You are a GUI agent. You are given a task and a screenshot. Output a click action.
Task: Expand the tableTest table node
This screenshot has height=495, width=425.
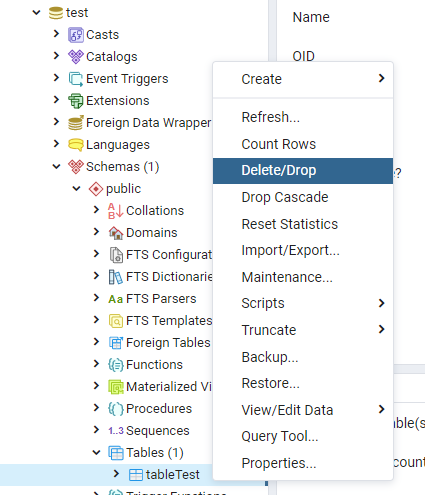pyautogui.click(x=116, y=474)
